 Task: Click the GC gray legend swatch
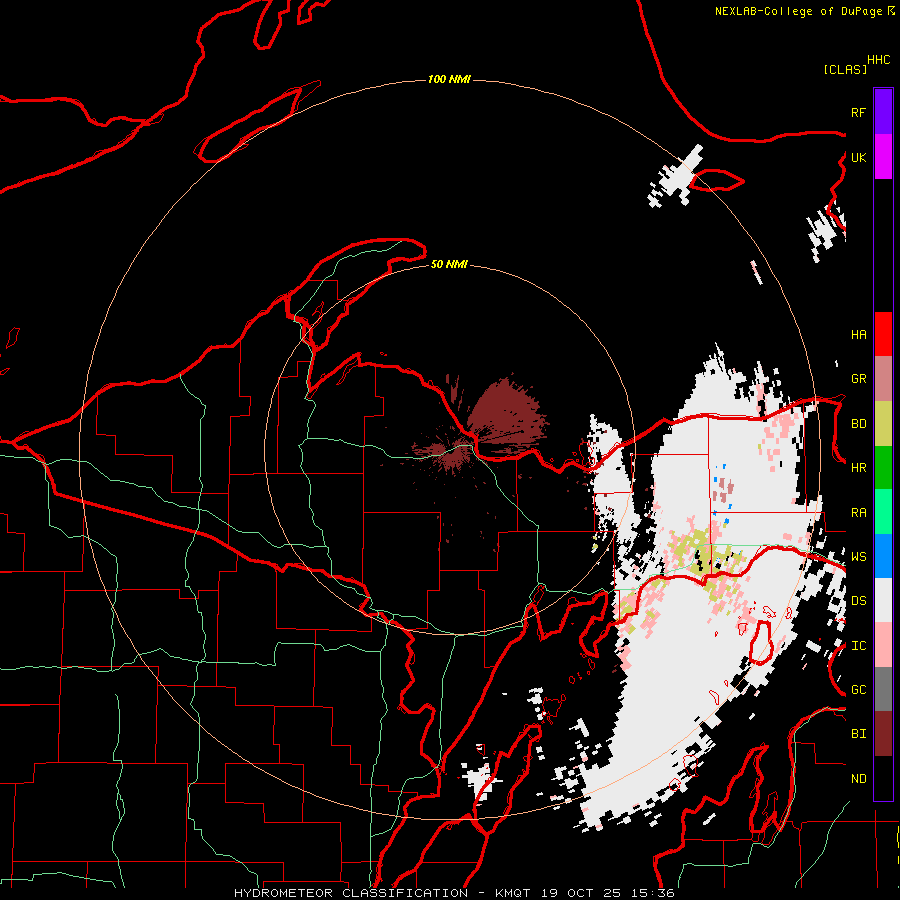click(883, 689)
